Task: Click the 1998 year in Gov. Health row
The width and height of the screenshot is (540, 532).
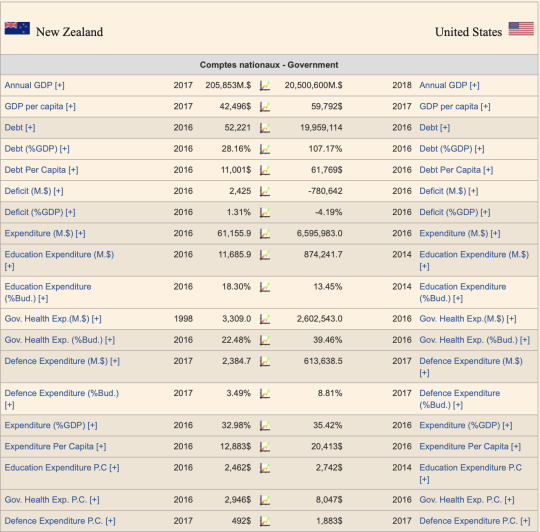Action: pos(183,319)
